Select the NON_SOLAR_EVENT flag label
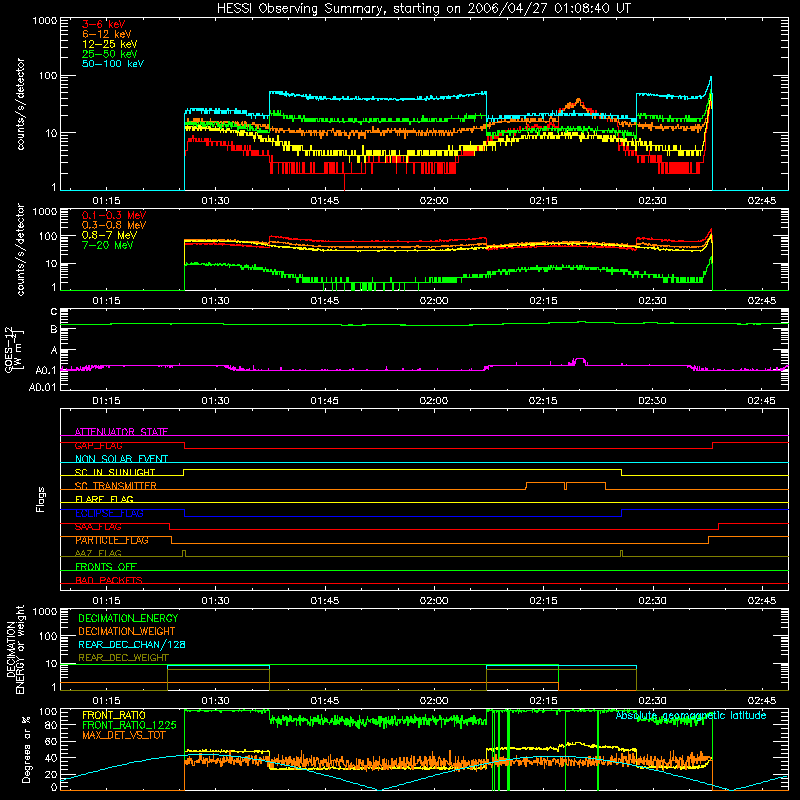The width and height of the screenshot is (800, 800). pyautogui.click(x=121, y=459)
